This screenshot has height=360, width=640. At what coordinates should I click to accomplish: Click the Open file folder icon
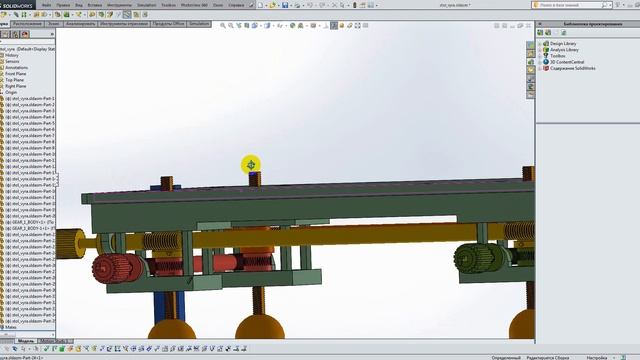pyautogui.click(x=272, y=5)
